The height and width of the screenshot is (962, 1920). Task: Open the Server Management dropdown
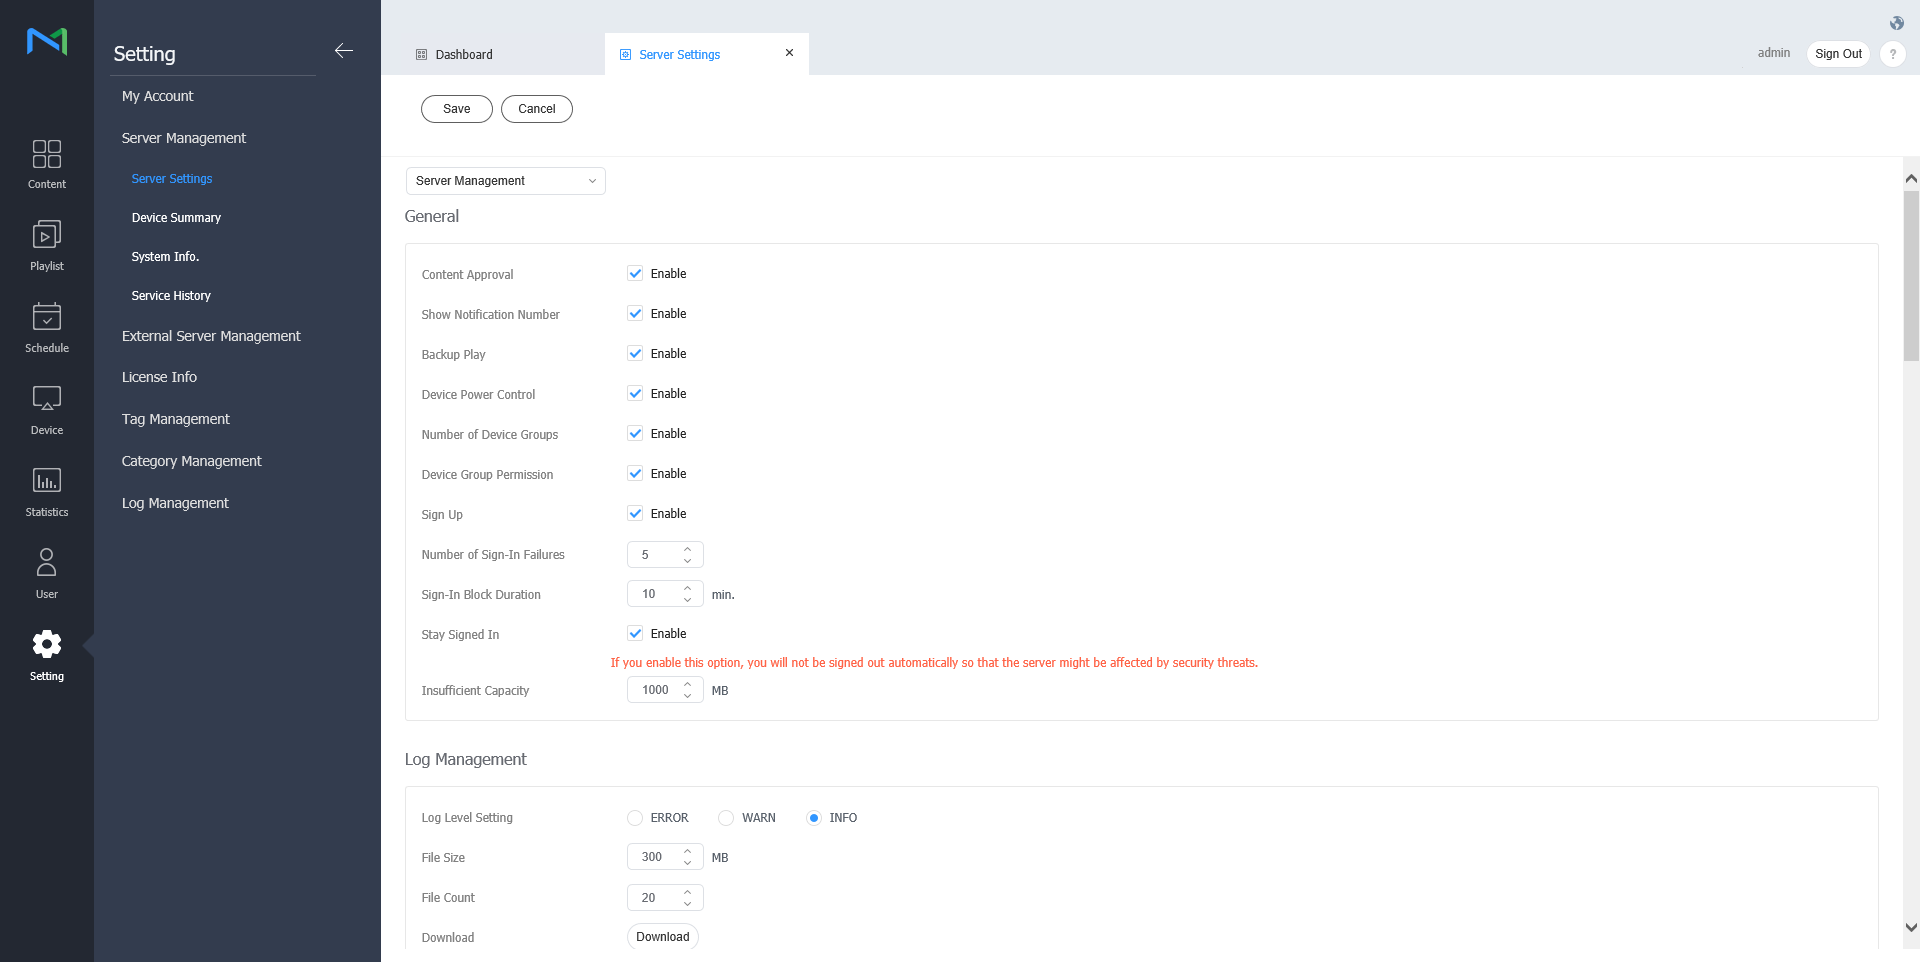pos(505,181)
